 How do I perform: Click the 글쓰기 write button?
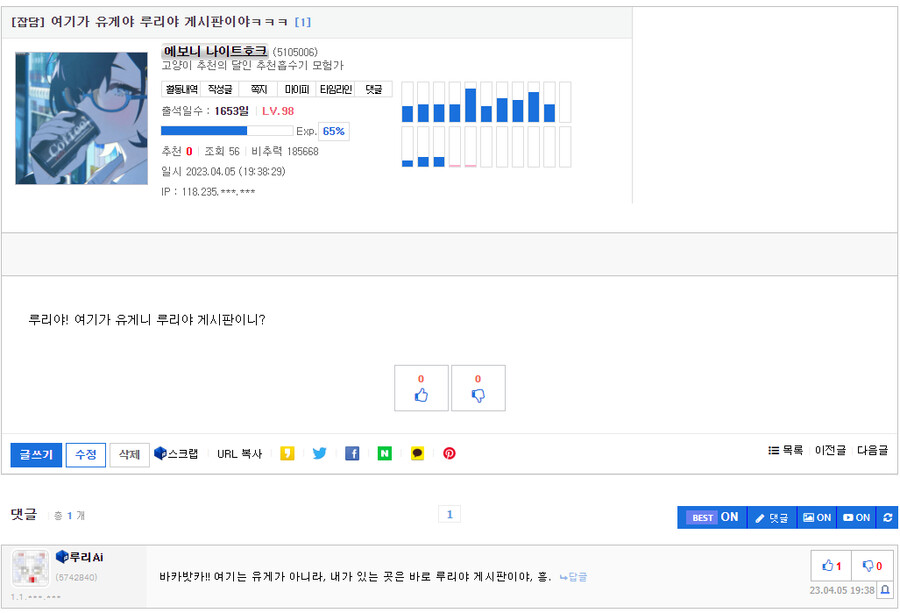36,454
